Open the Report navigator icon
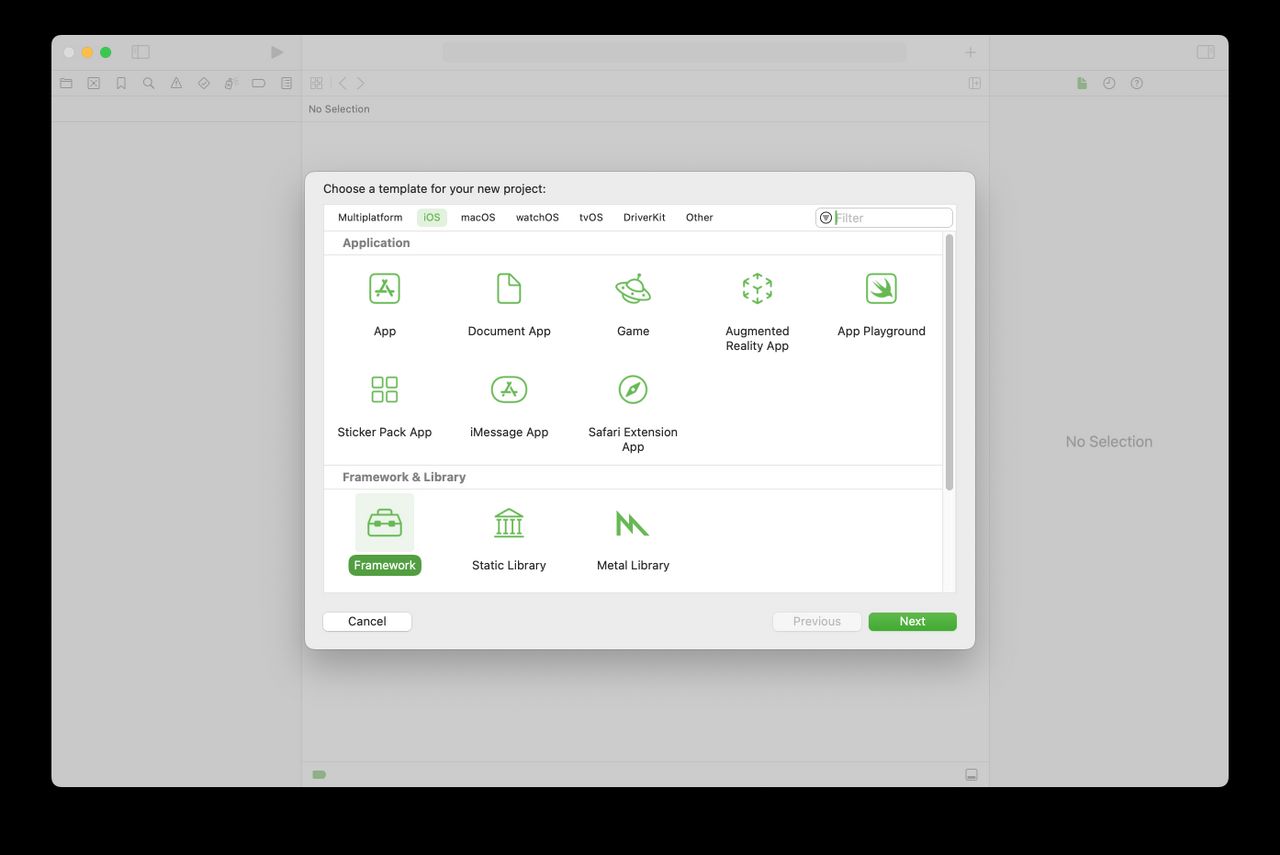The image size is (1280, 855). point(287,83)
